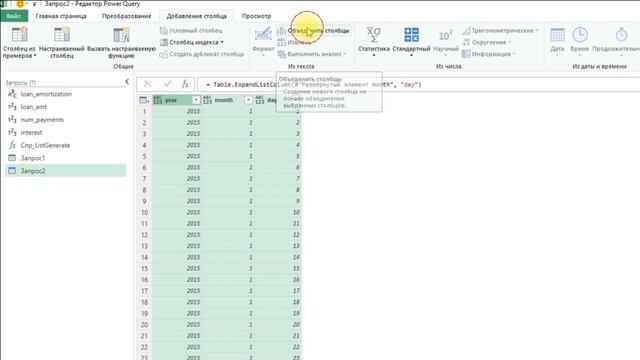Click into the formula bar
This screenshot has width=640, height=360.
(418, 84)
